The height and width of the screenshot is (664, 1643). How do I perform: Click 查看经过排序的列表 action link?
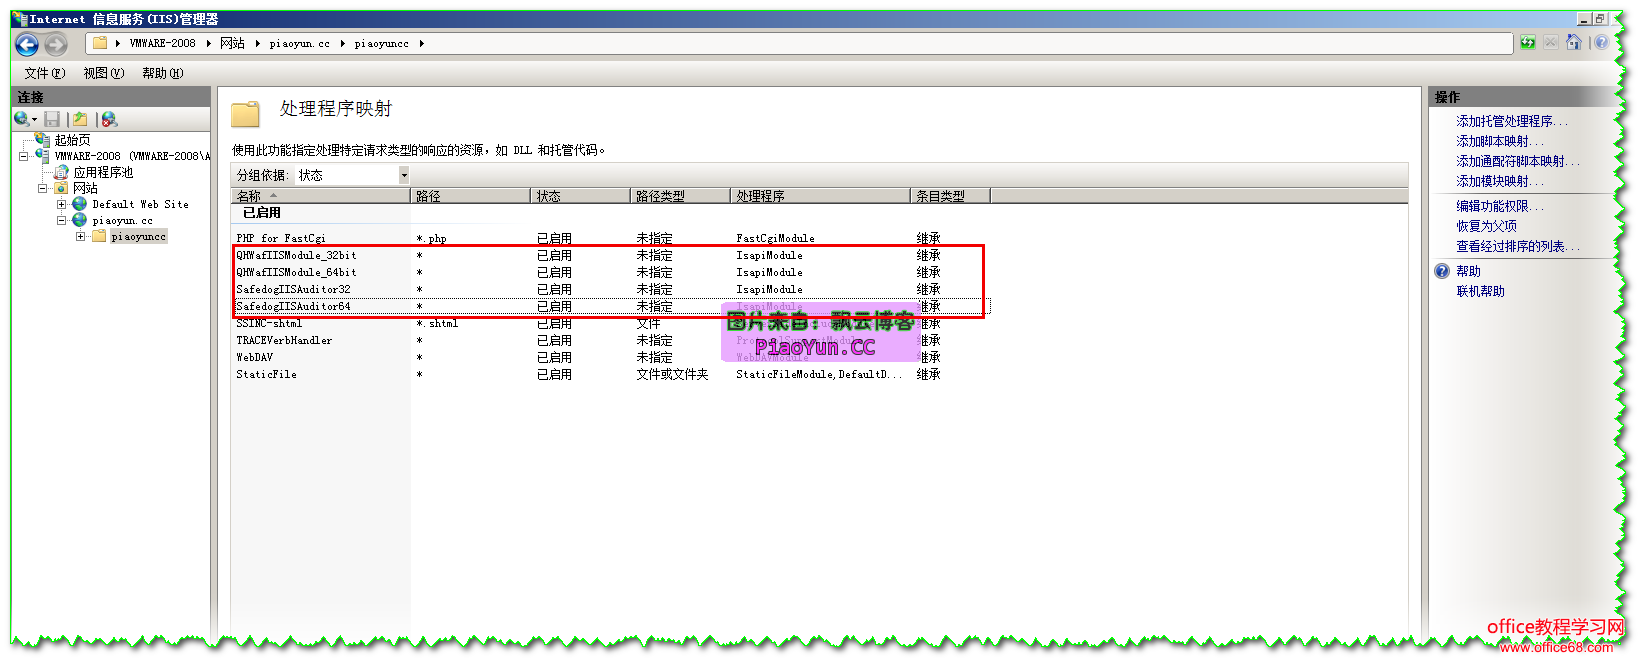point(1518,246)
